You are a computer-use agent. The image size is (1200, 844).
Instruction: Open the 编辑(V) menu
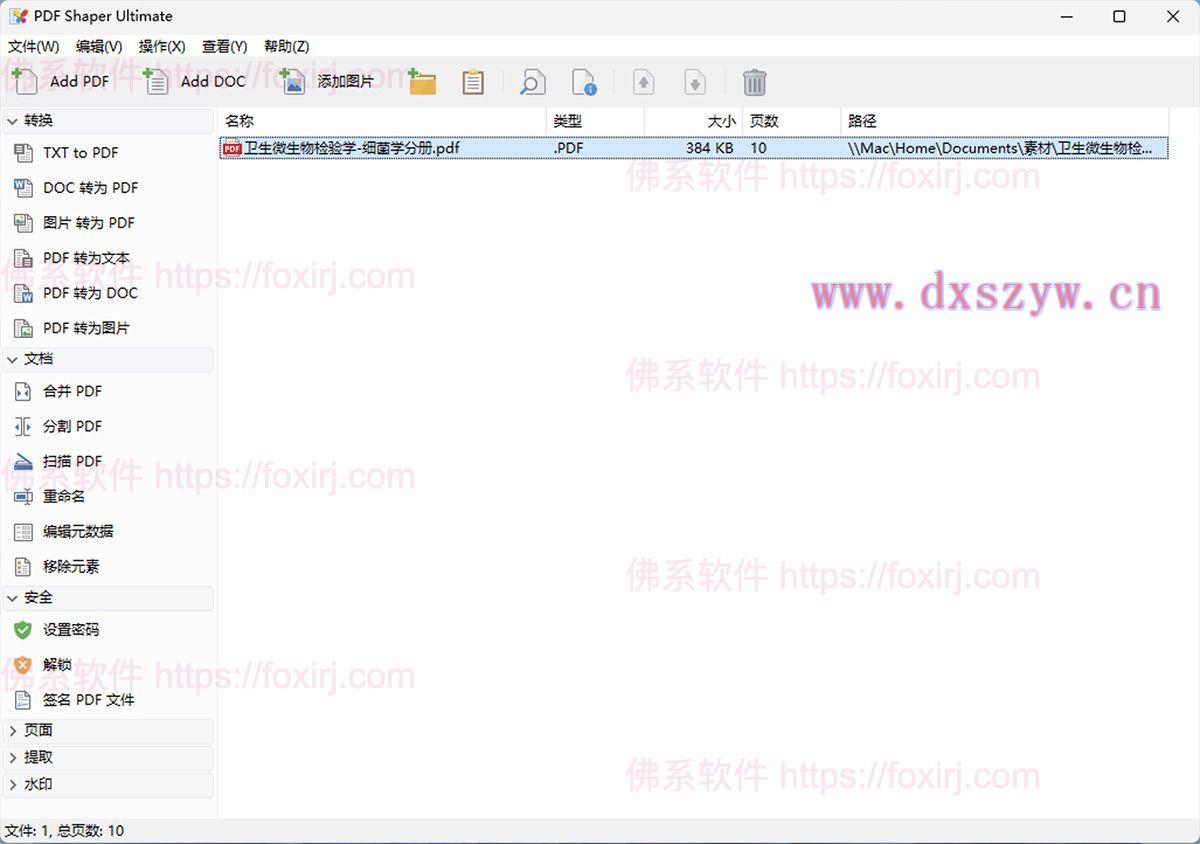coord(99,46)
